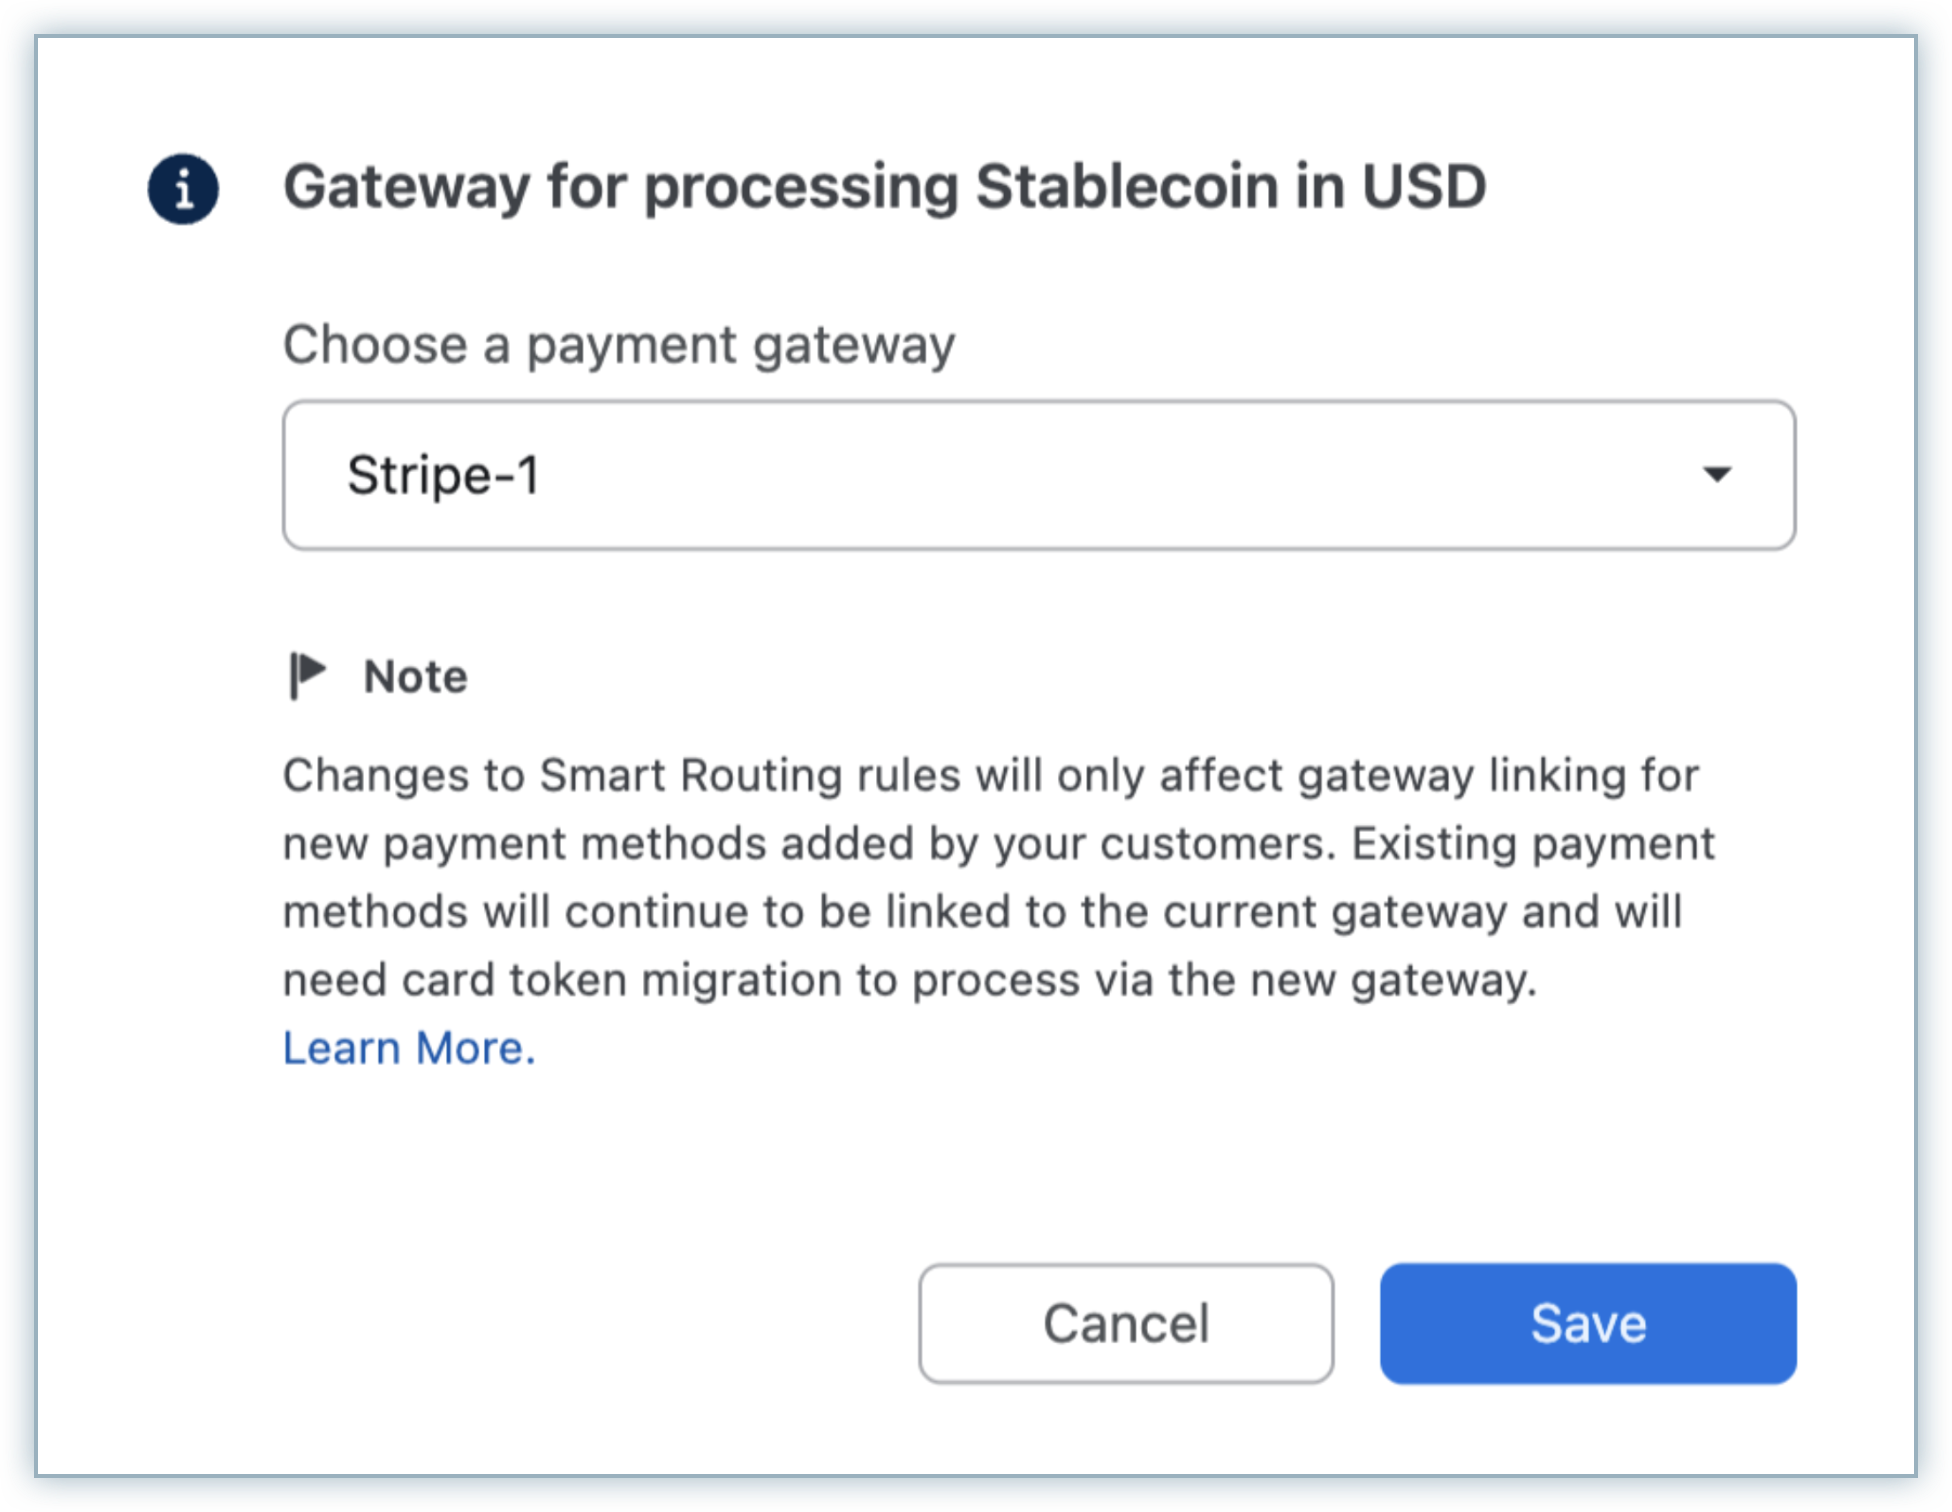Click the info icon beside the dialog title
Image resolution: width=1952 pixels, height=1512 pixels.
183,189
